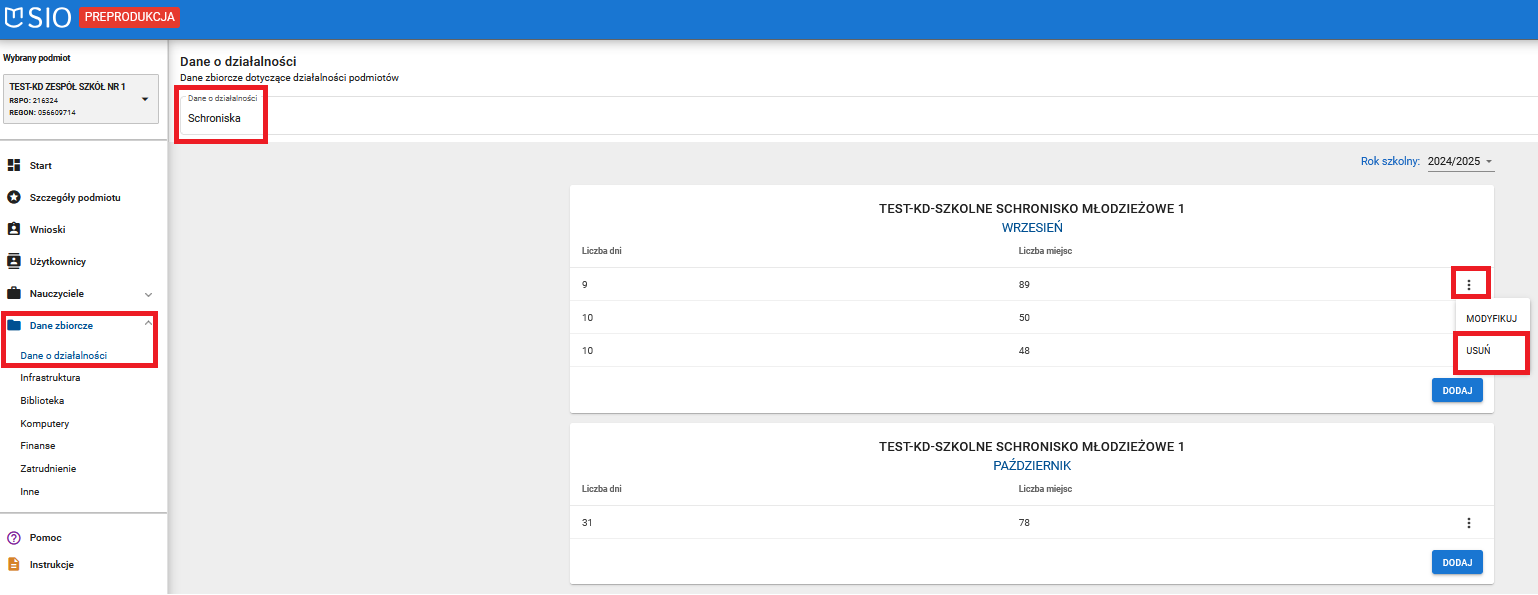The image size is (1538, 595).
Task: Click the Dane o działalności Schroniska field
Action: [x=221, y=117]
